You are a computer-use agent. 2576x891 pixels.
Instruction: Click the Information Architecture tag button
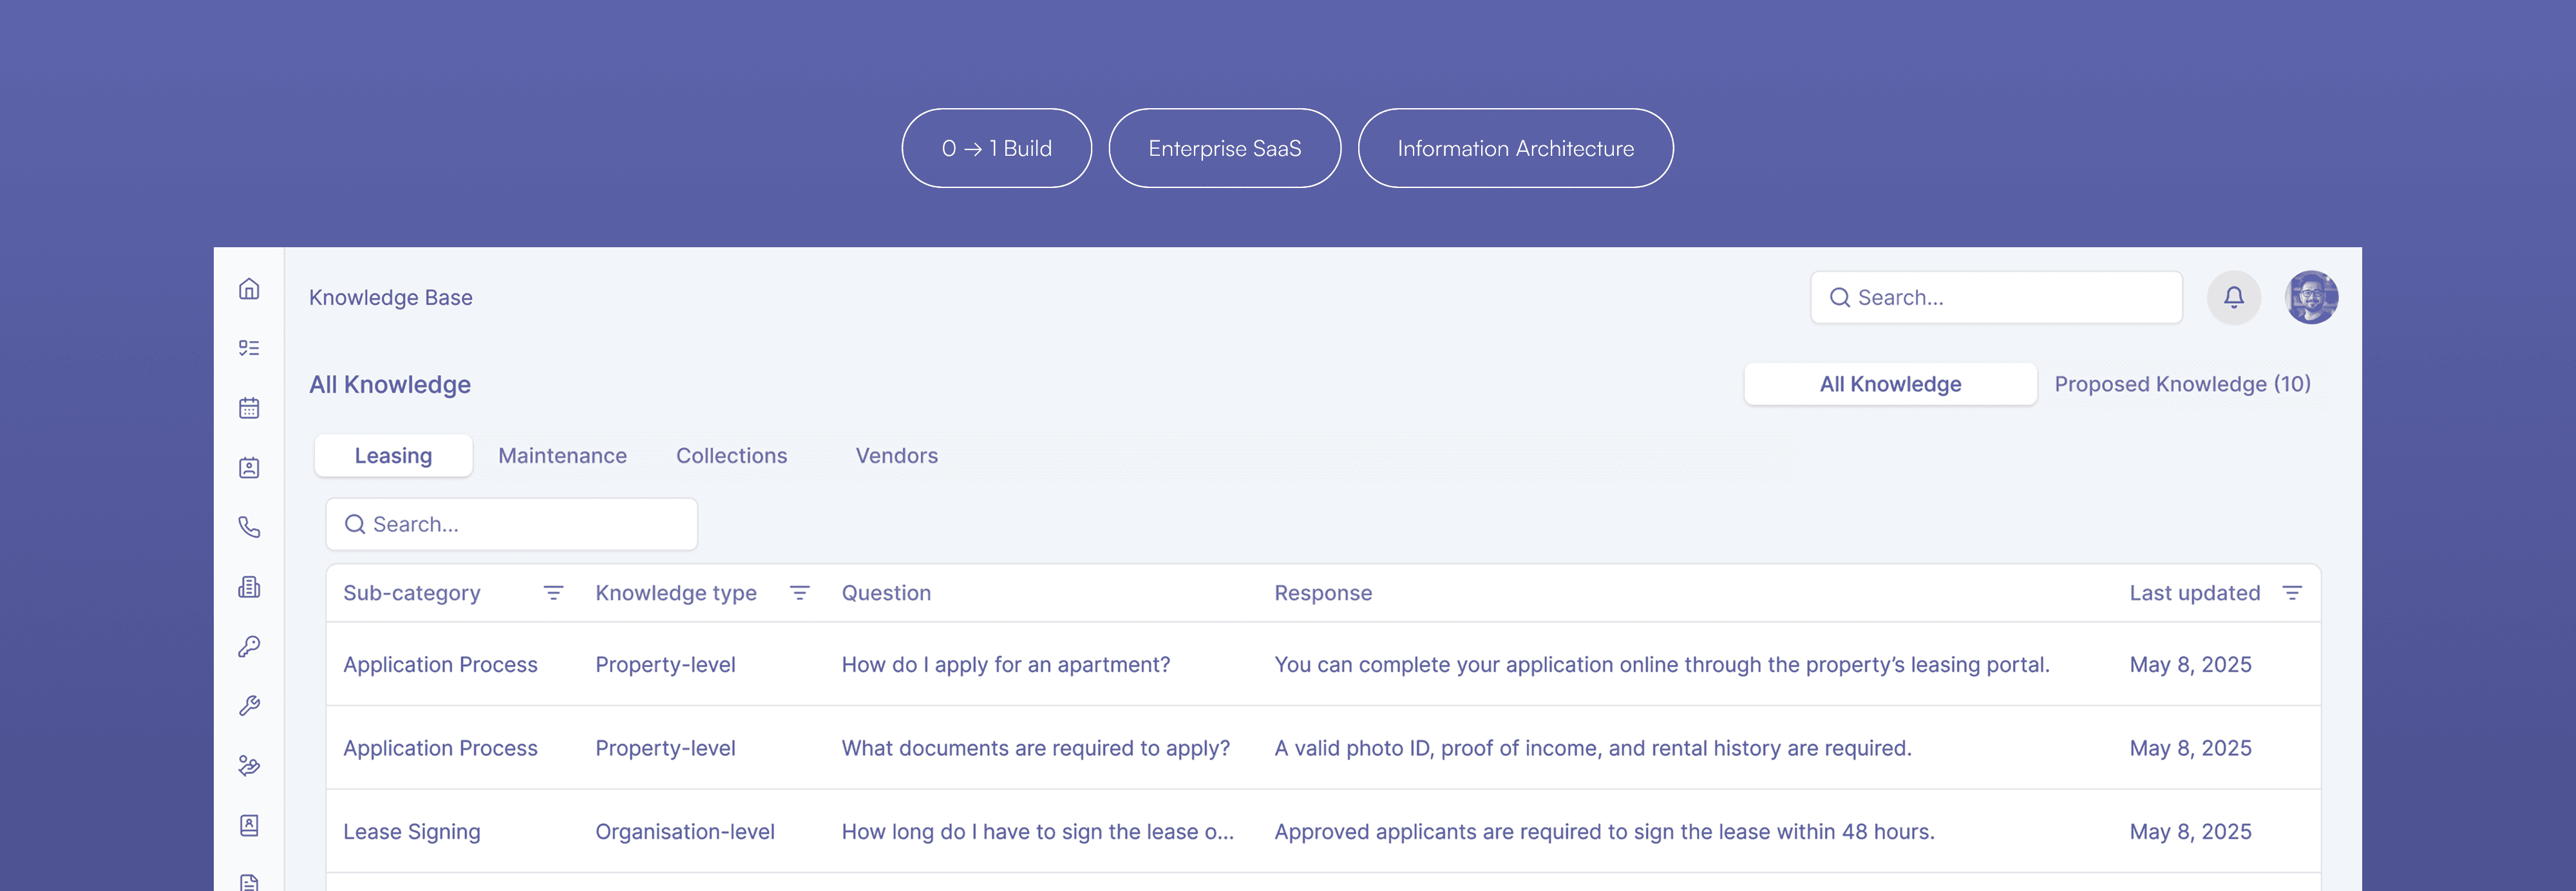coord(1514,148)
